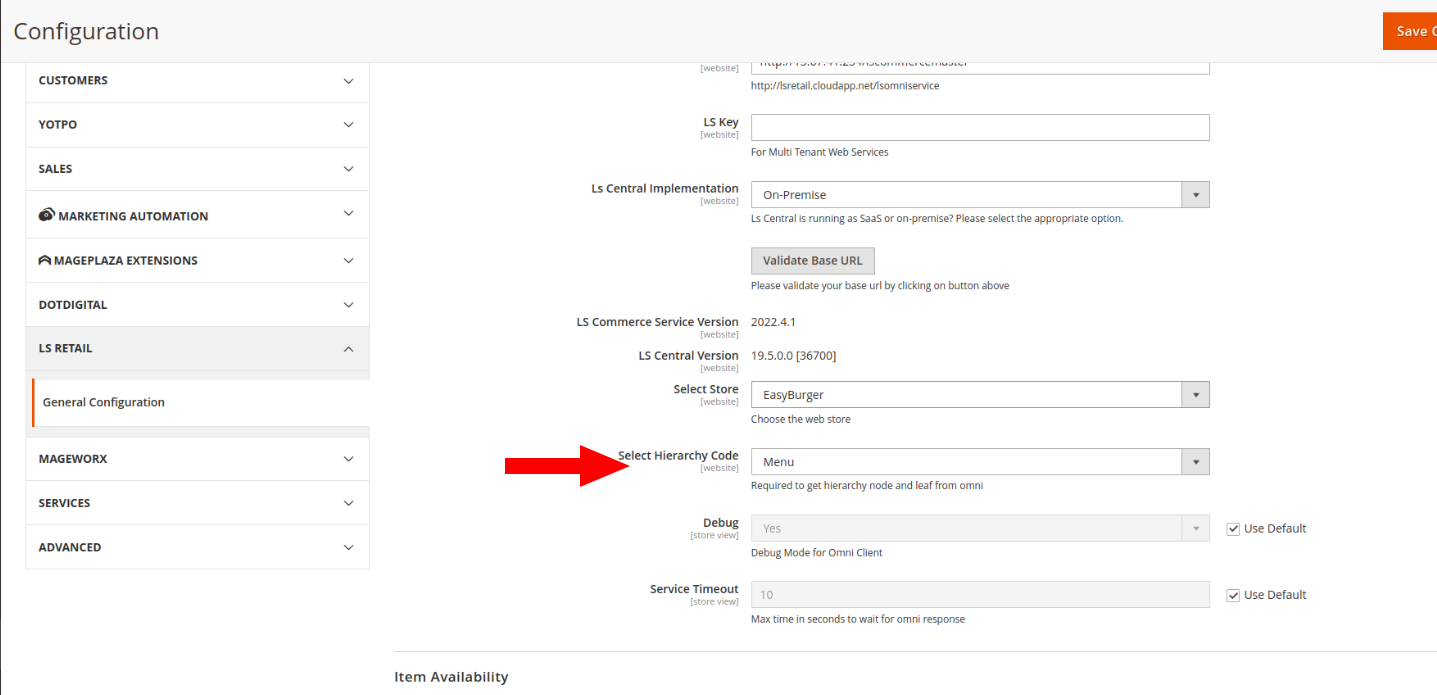This screenshot has height=695, width=1437.
Task: Expand the Customers section chevron
Action: click(x=348, y=81)
